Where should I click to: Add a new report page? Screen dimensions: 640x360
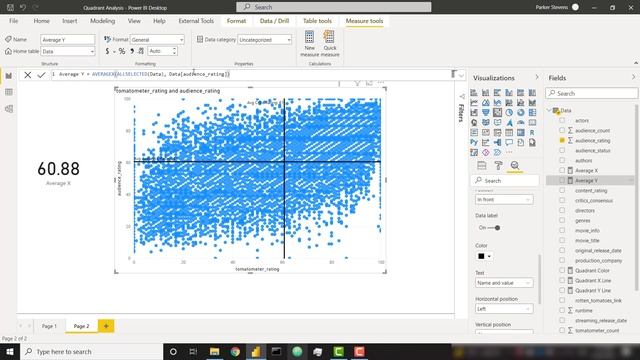click(106, 326)
